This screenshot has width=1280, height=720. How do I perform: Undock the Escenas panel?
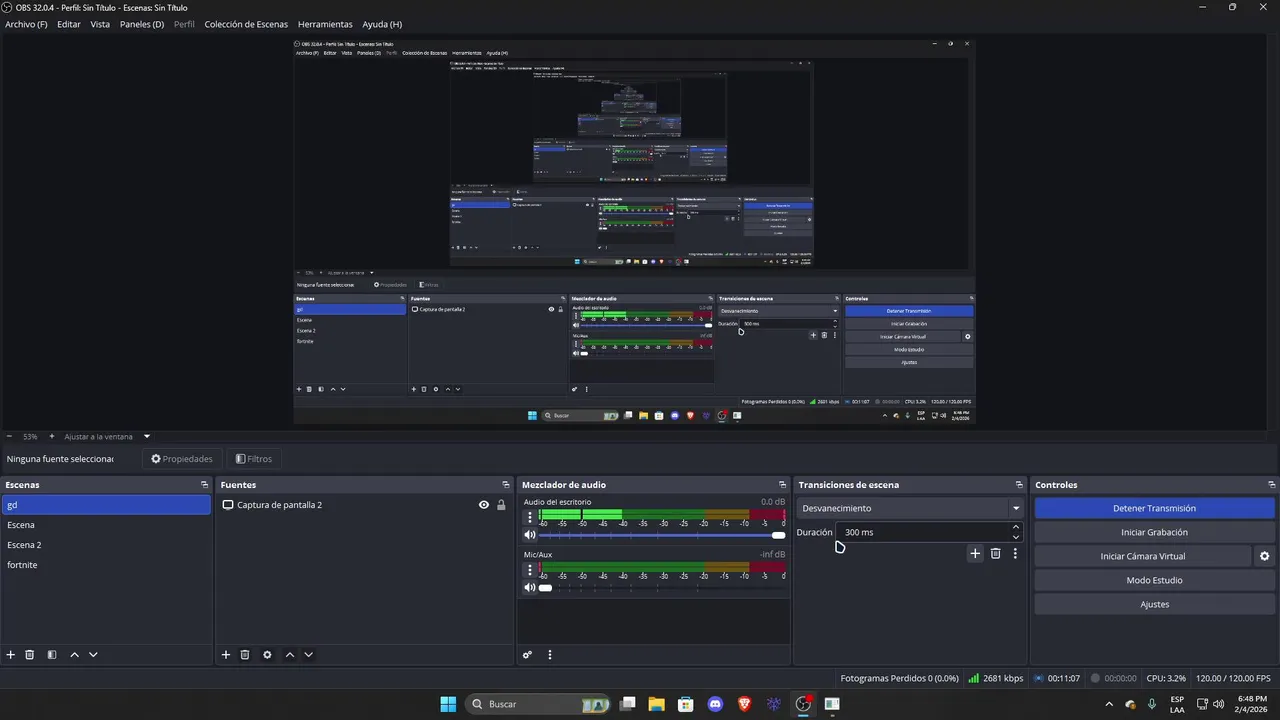[204, 485]
